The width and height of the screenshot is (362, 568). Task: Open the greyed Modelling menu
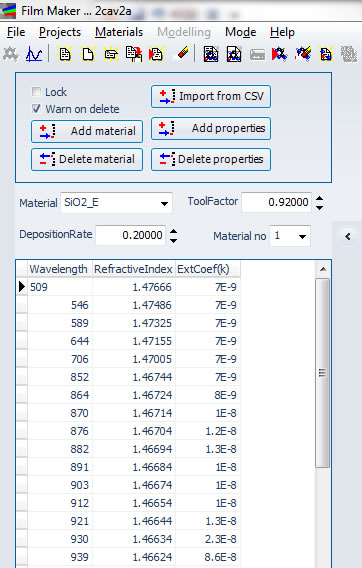click(x=184, y=32)
